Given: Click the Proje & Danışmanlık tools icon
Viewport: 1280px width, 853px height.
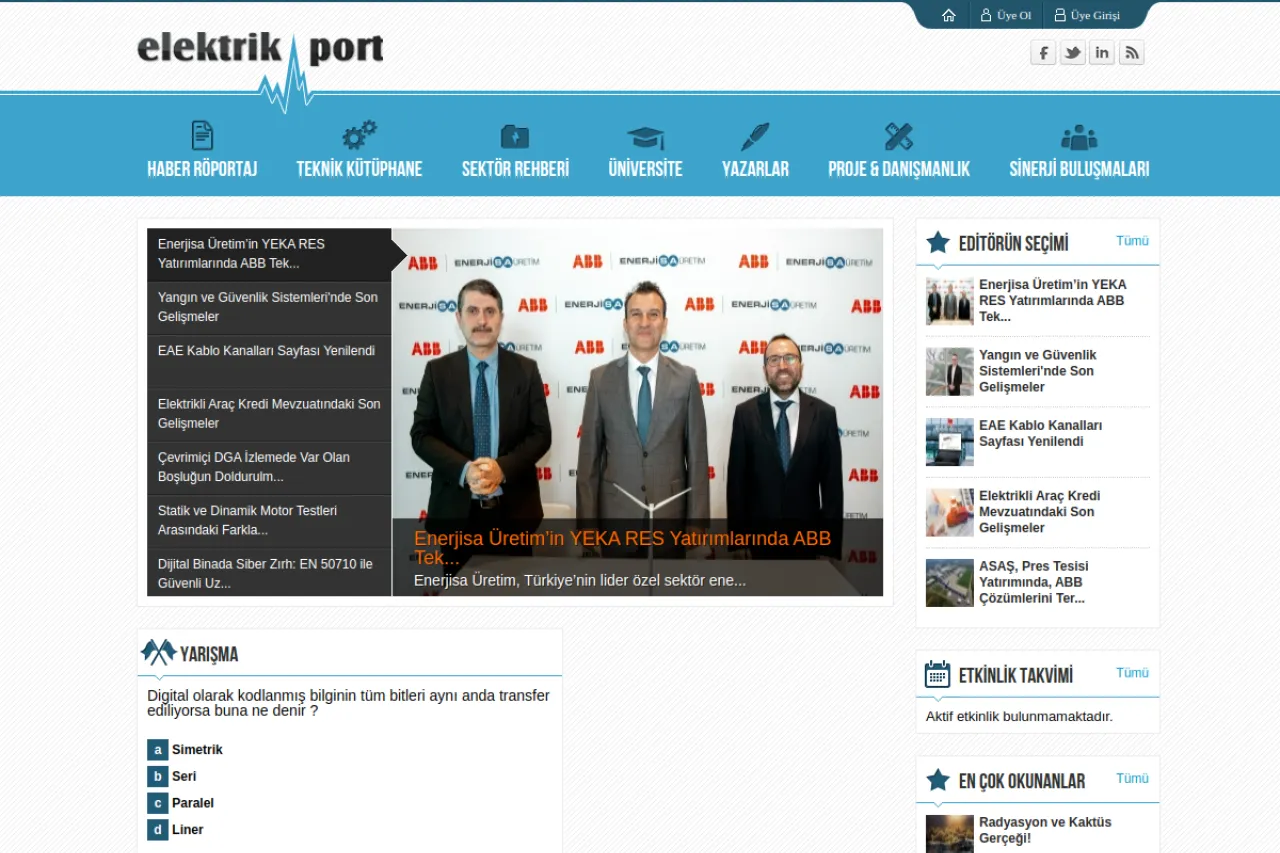Looking at the screenshot, I should [899, 136].
